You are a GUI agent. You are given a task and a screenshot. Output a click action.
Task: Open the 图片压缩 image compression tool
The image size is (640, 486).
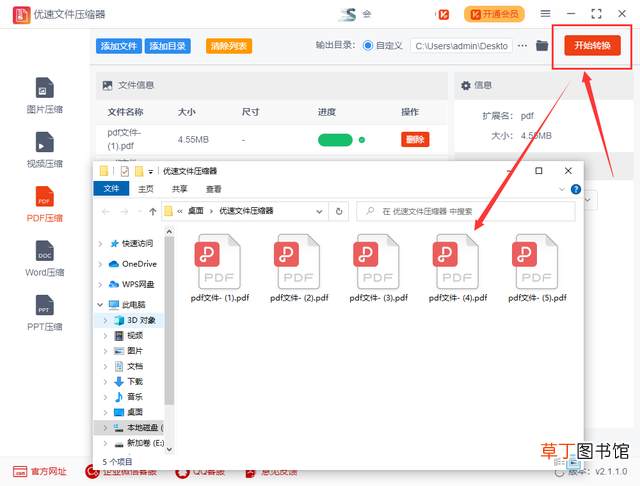click(44, 95)
